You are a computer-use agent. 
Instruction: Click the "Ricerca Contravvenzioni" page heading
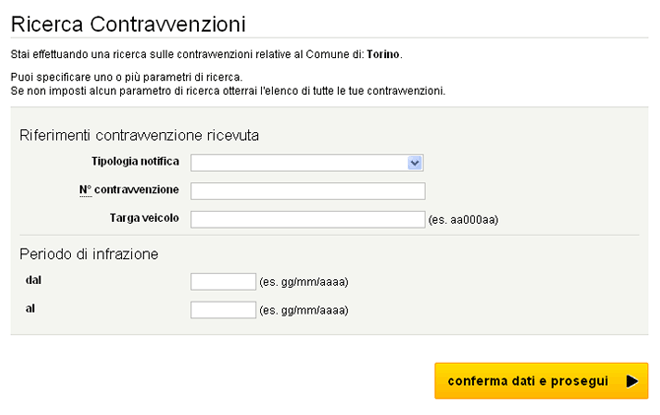point(128,22)
